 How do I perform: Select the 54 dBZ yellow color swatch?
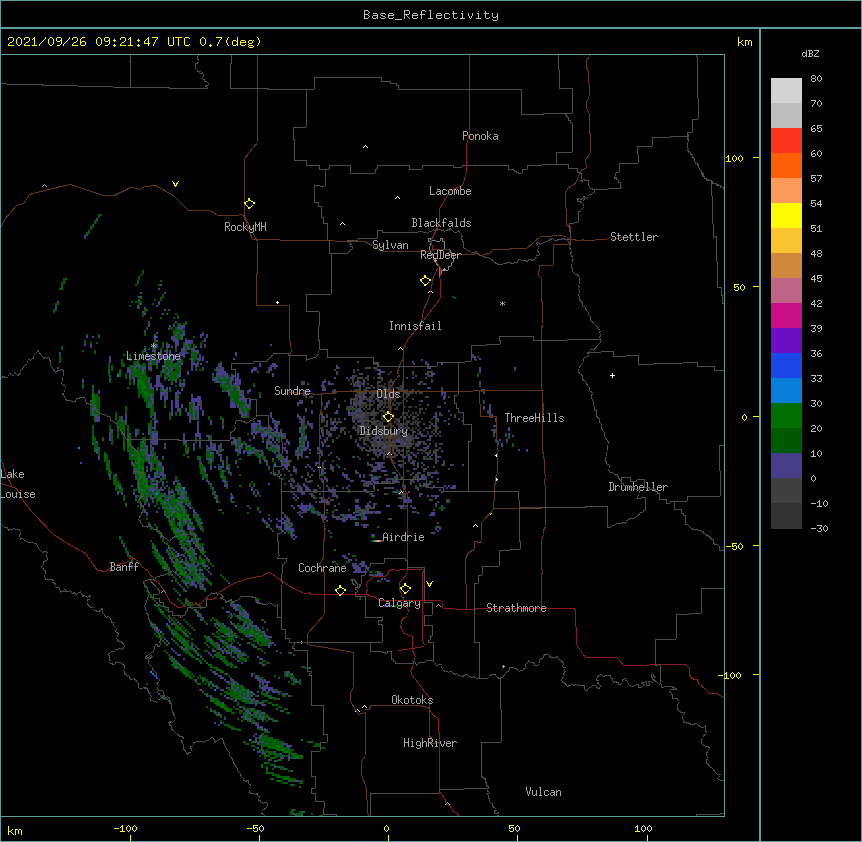point(786,215)
